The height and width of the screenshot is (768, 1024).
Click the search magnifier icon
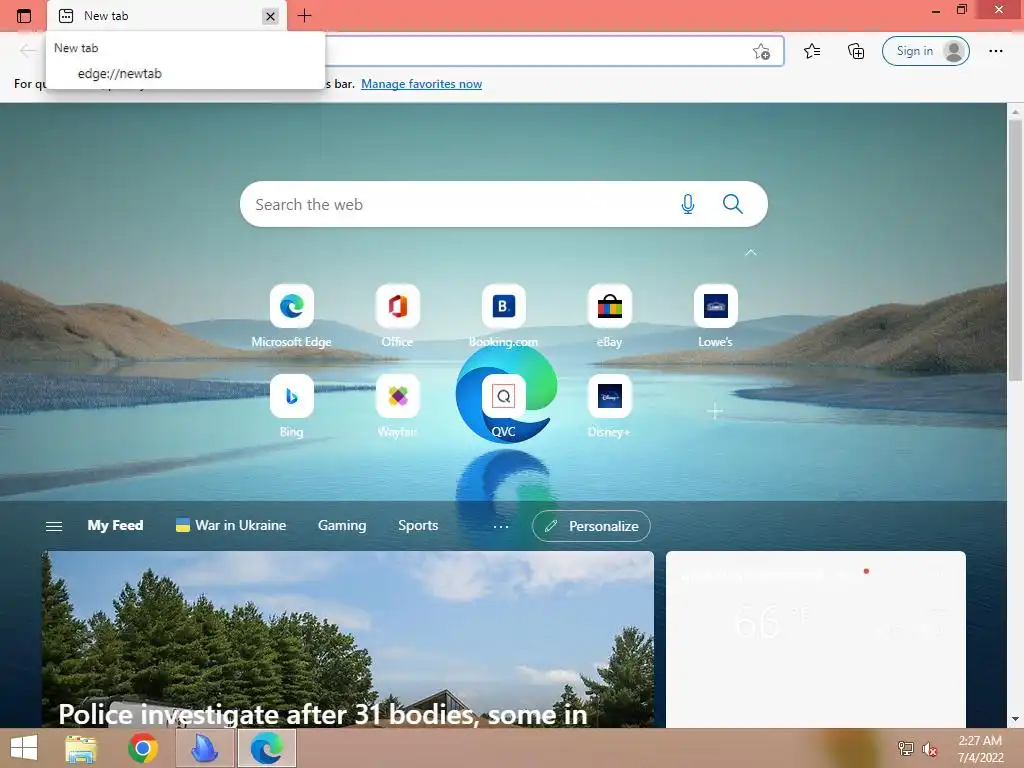coord(733,204)
